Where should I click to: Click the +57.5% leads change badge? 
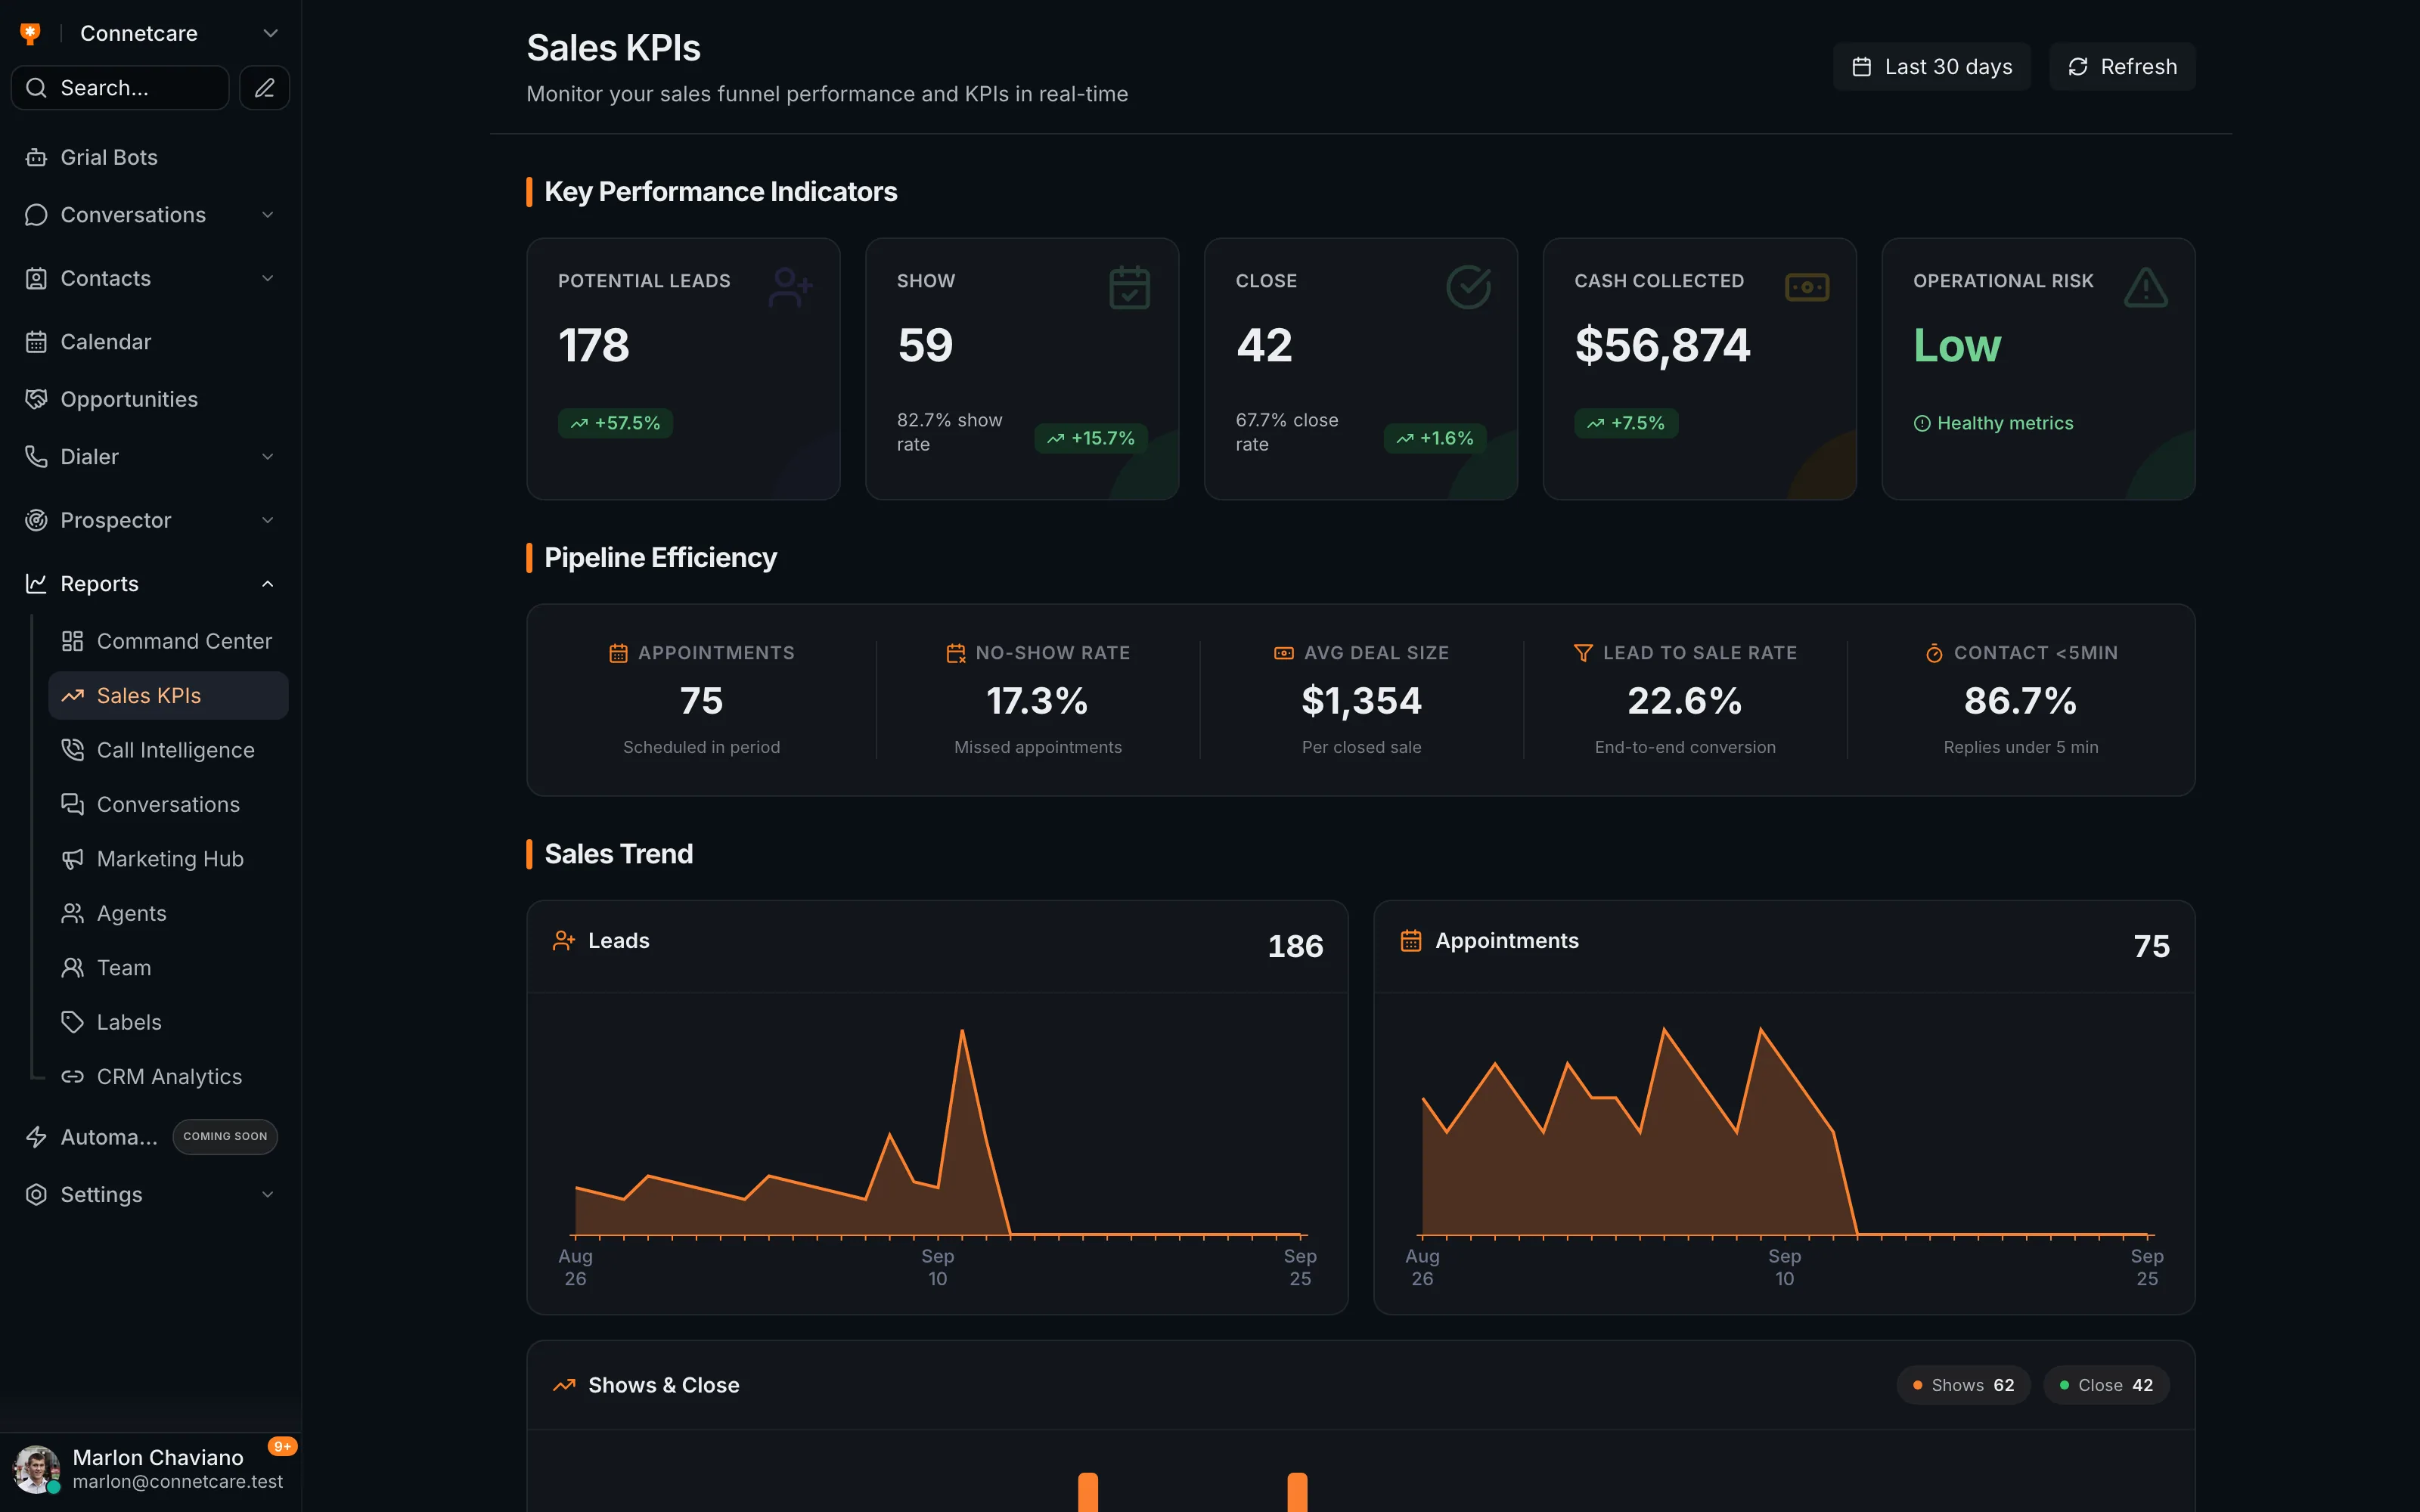(x=616, y=423)
